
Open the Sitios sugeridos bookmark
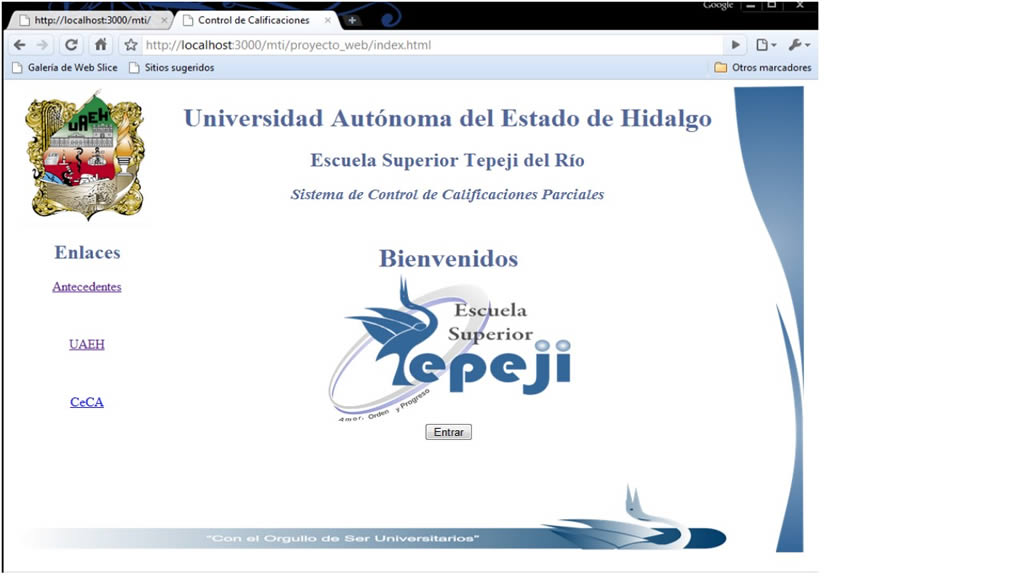(172, 67)
